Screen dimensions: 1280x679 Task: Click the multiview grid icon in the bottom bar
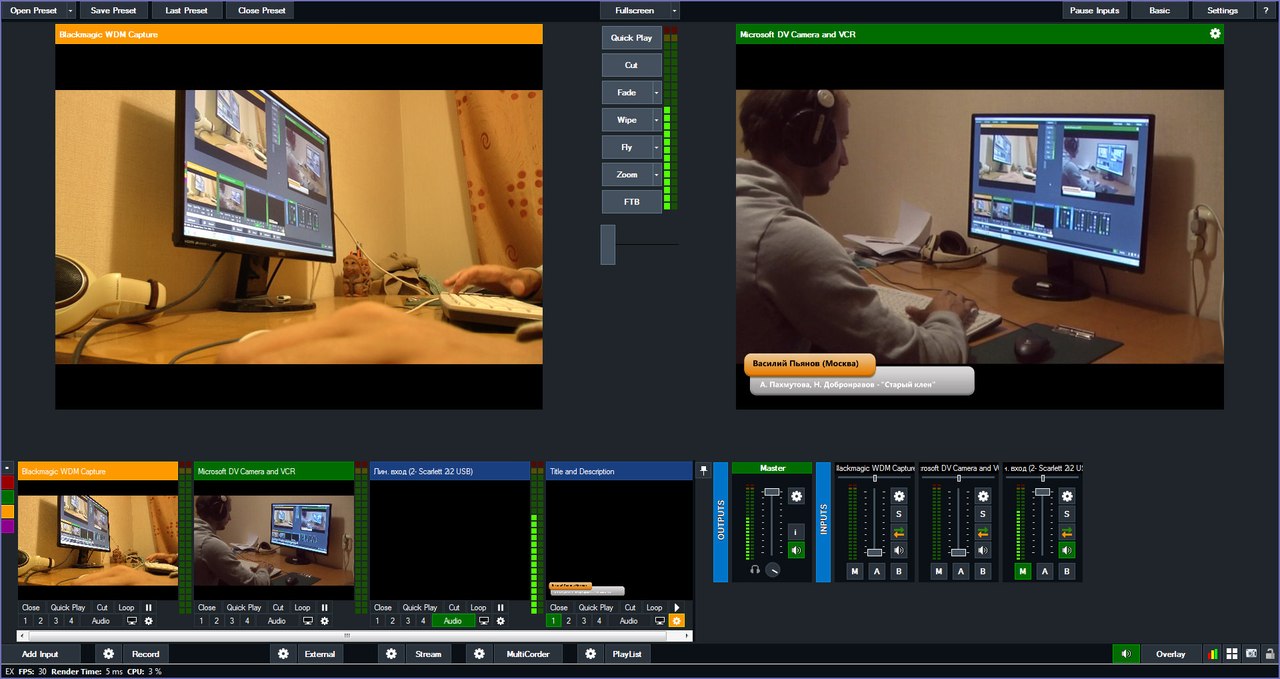tap(1232, 653)
